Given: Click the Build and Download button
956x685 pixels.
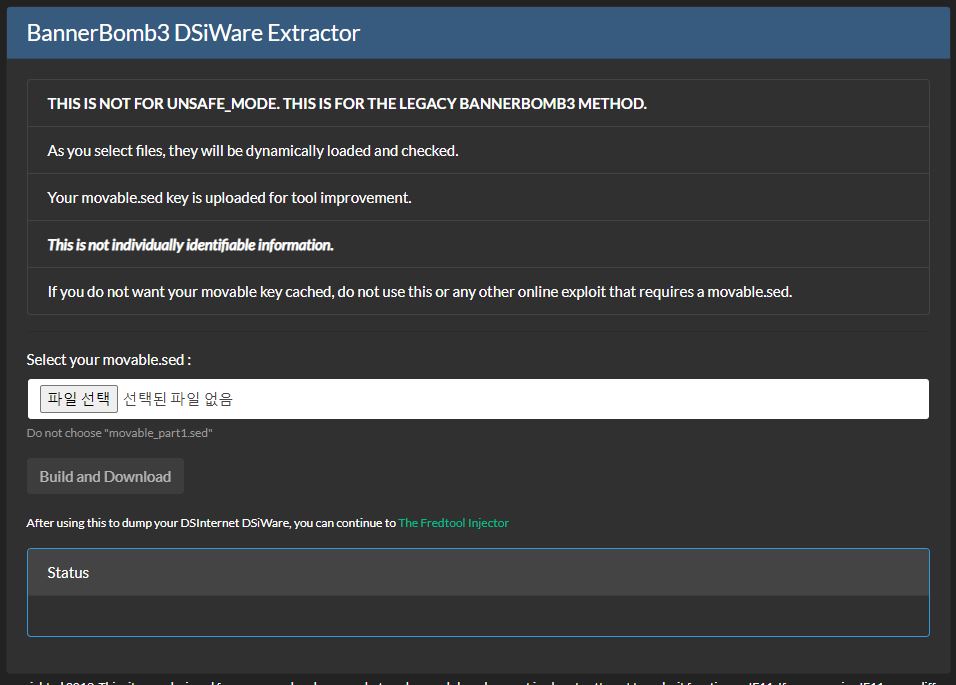Looking at the screenshot, I should (105, 477).
